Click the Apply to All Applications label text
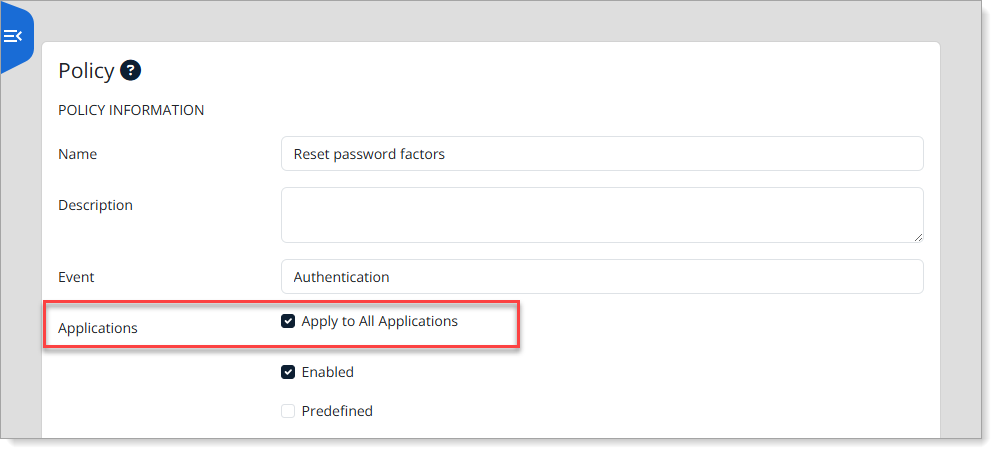The height and width of the screenshot is (454, 997). tap(380, 321)
